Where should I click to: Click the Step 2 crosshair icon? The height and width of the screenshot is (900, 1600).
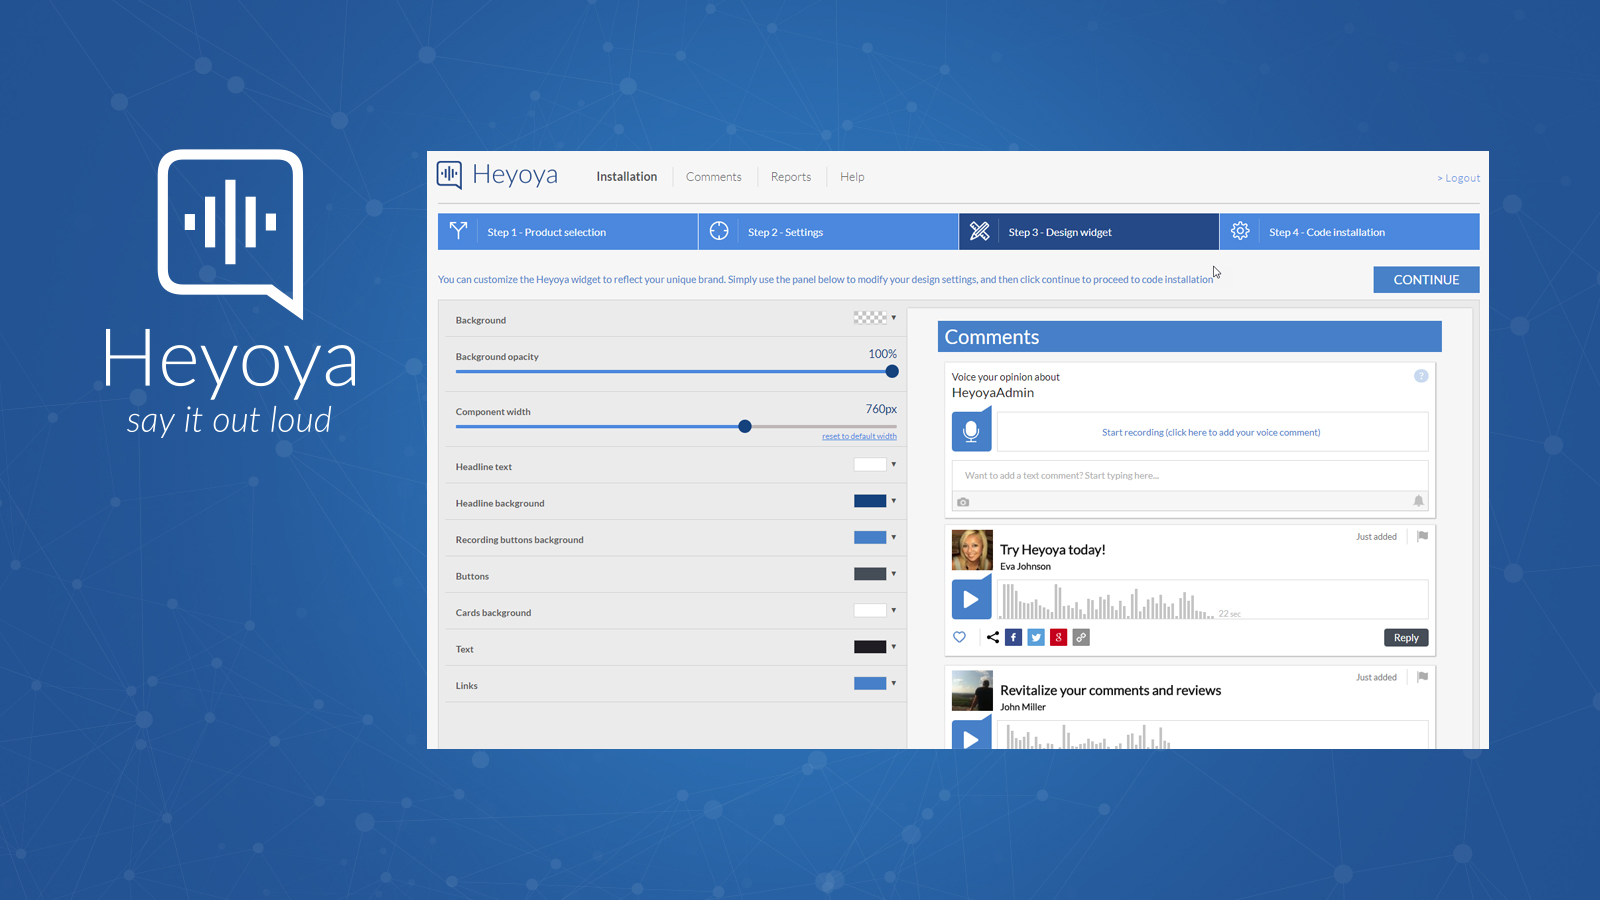(x=719, y=231)
